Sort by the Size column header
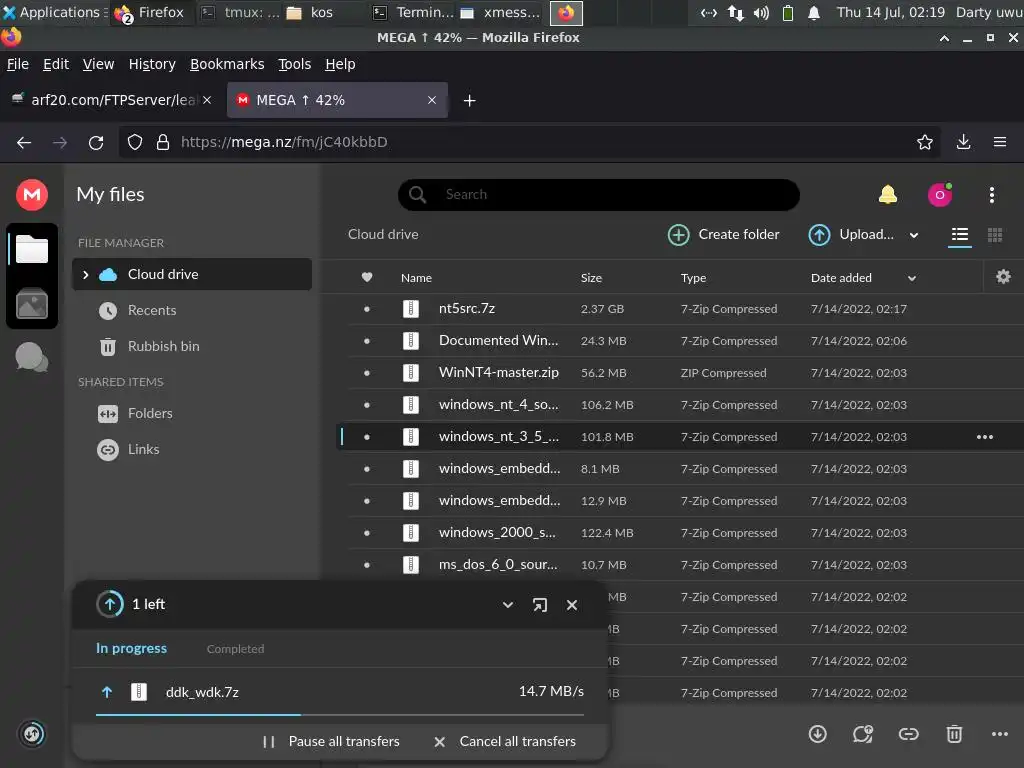This screenshot has width=1024, height=768. [x=591, y=278]
